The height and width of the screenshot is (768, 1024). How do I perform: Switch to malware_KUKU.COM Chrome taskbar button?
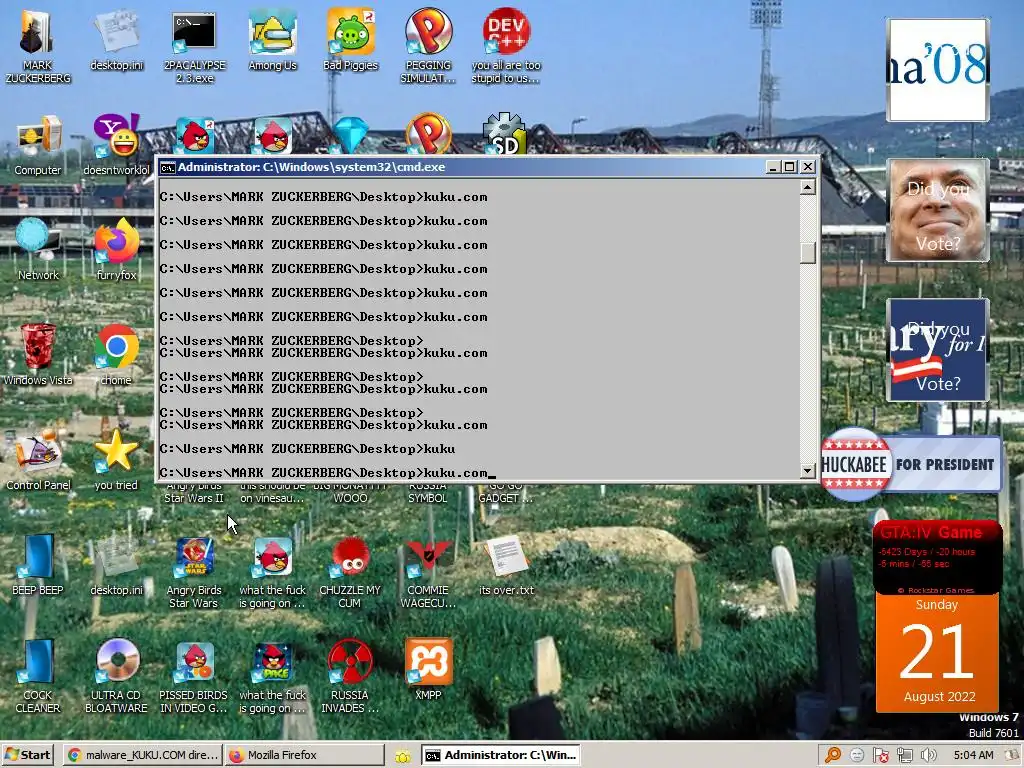pyautogui.click(x=143, y=755)
